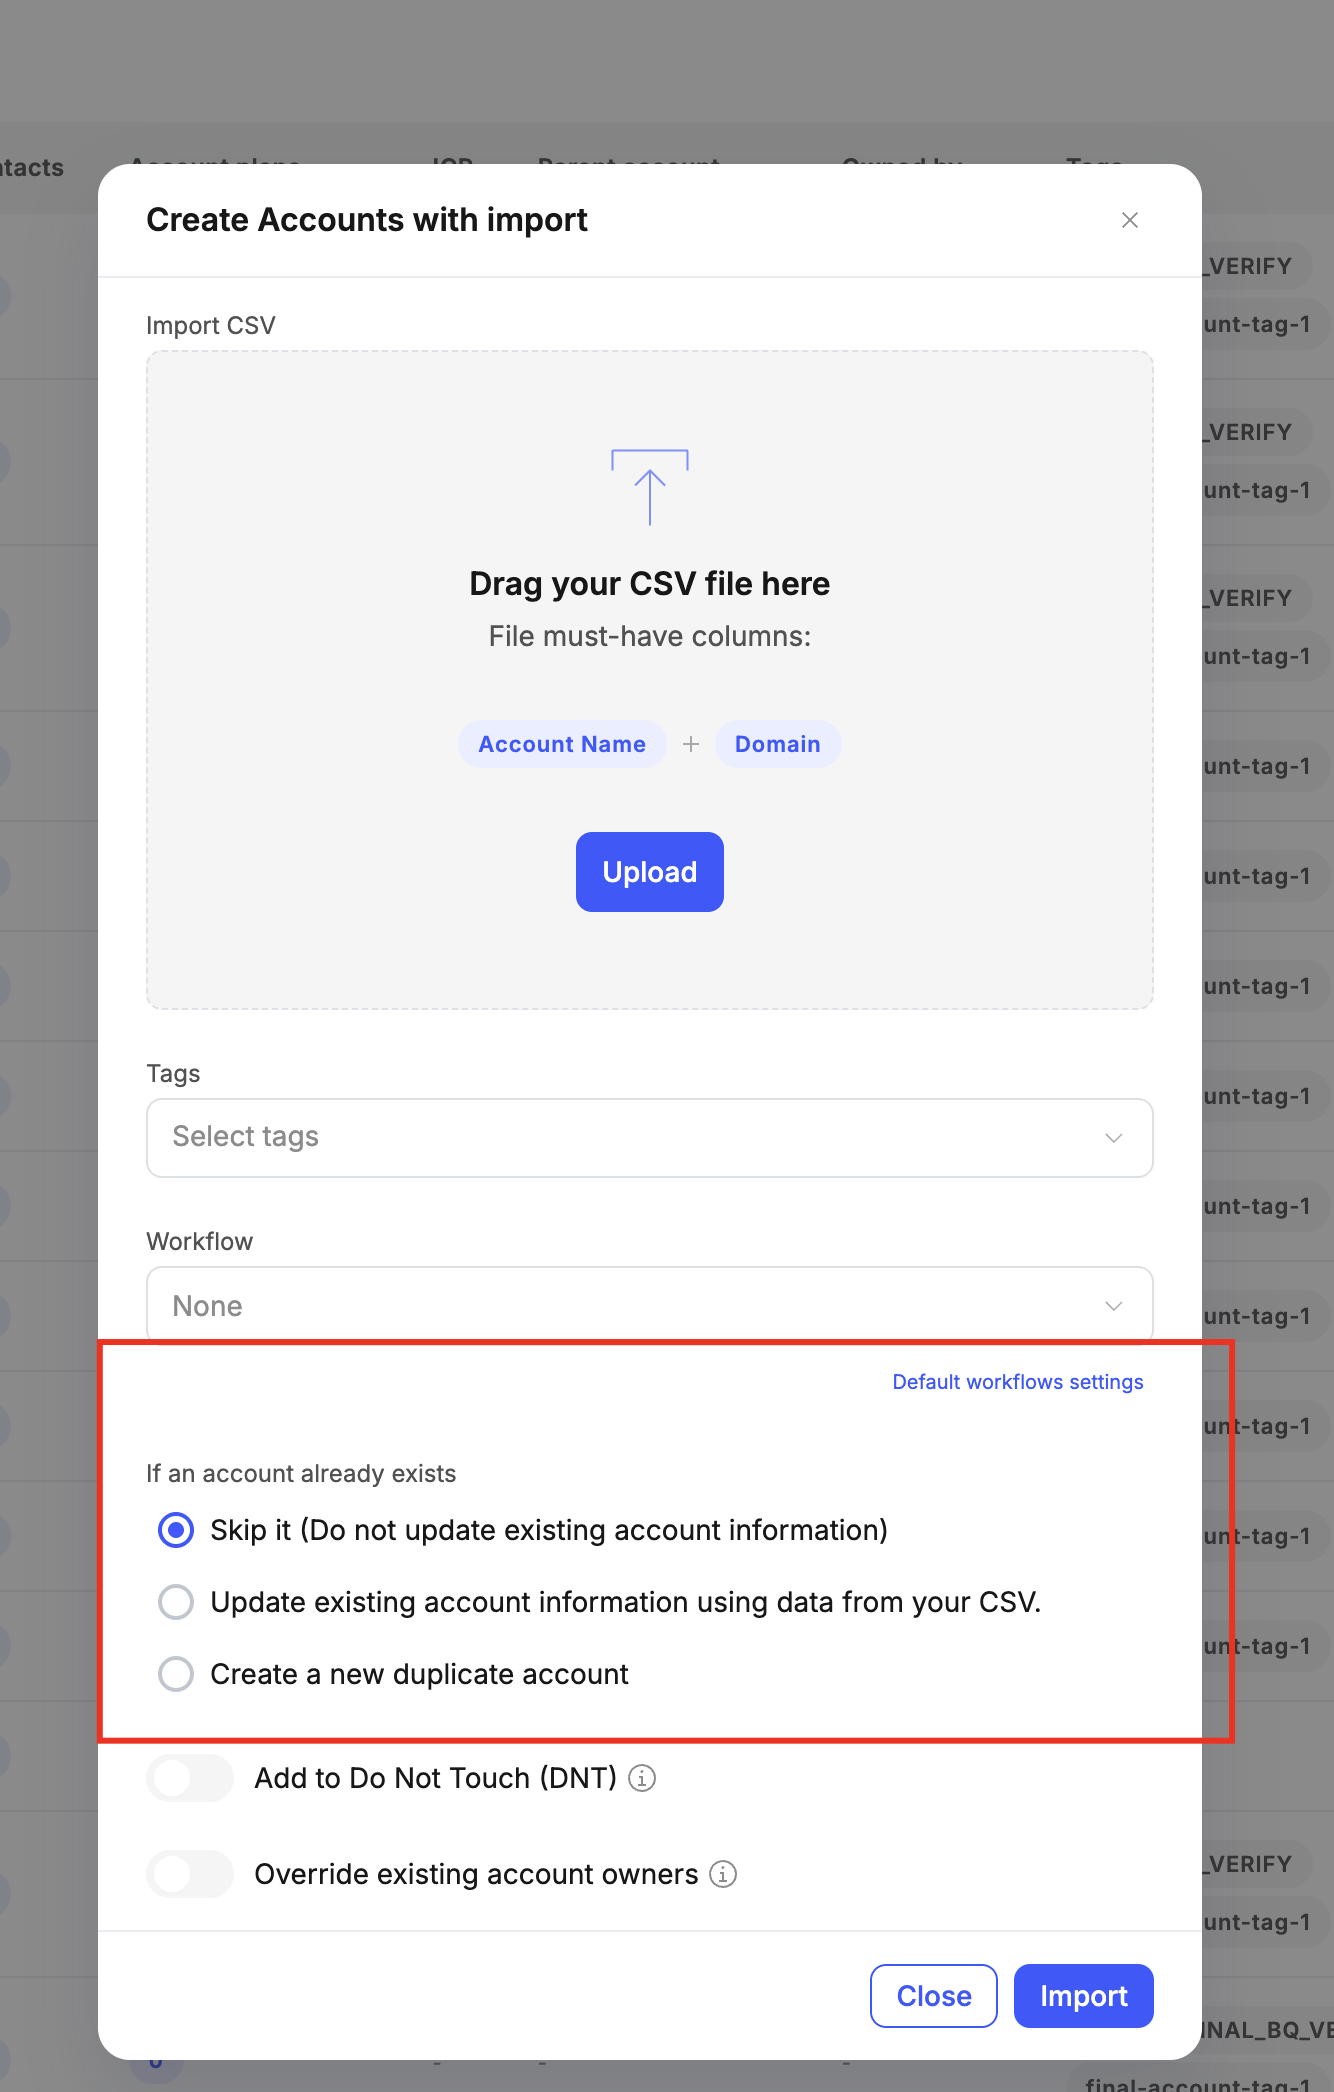Click the Import button

click(x=1083, y=1996)
